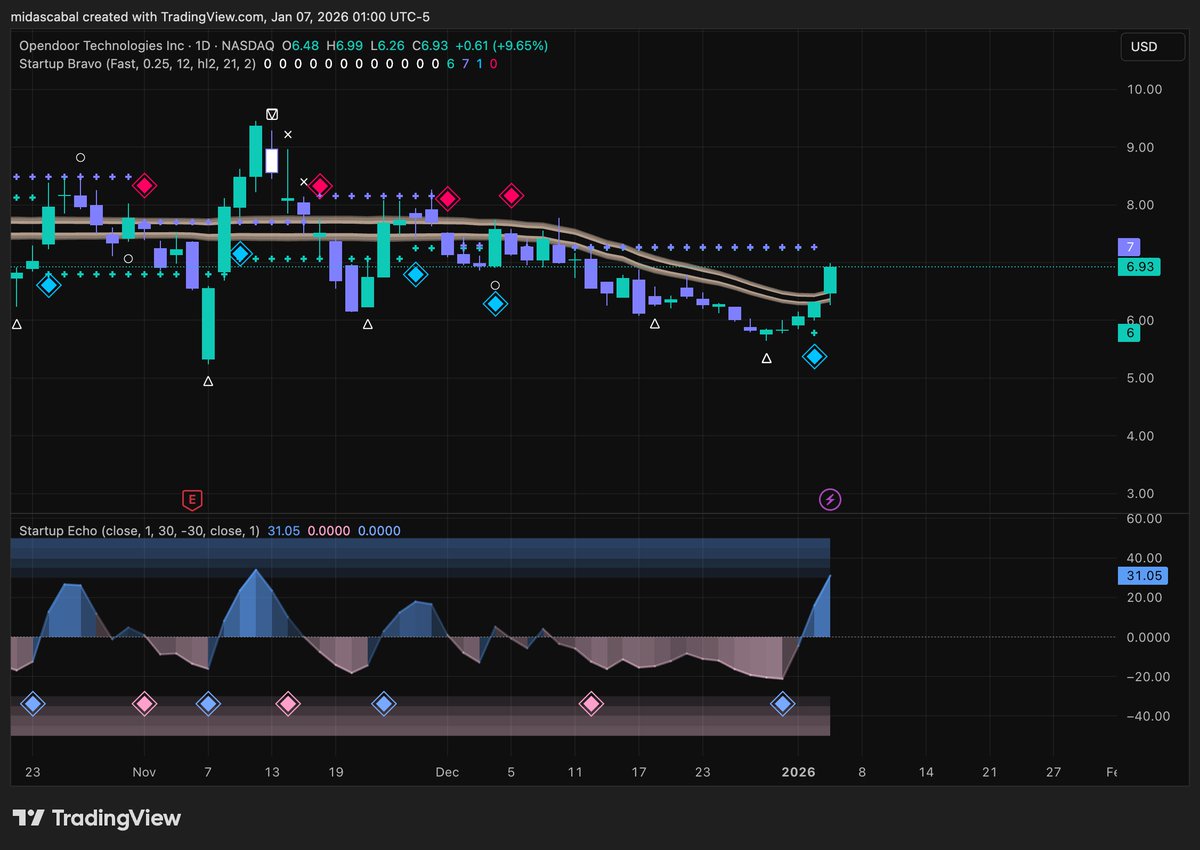
Task: Click the 60.00 Echo axis label
Action: pos(1143,519)
